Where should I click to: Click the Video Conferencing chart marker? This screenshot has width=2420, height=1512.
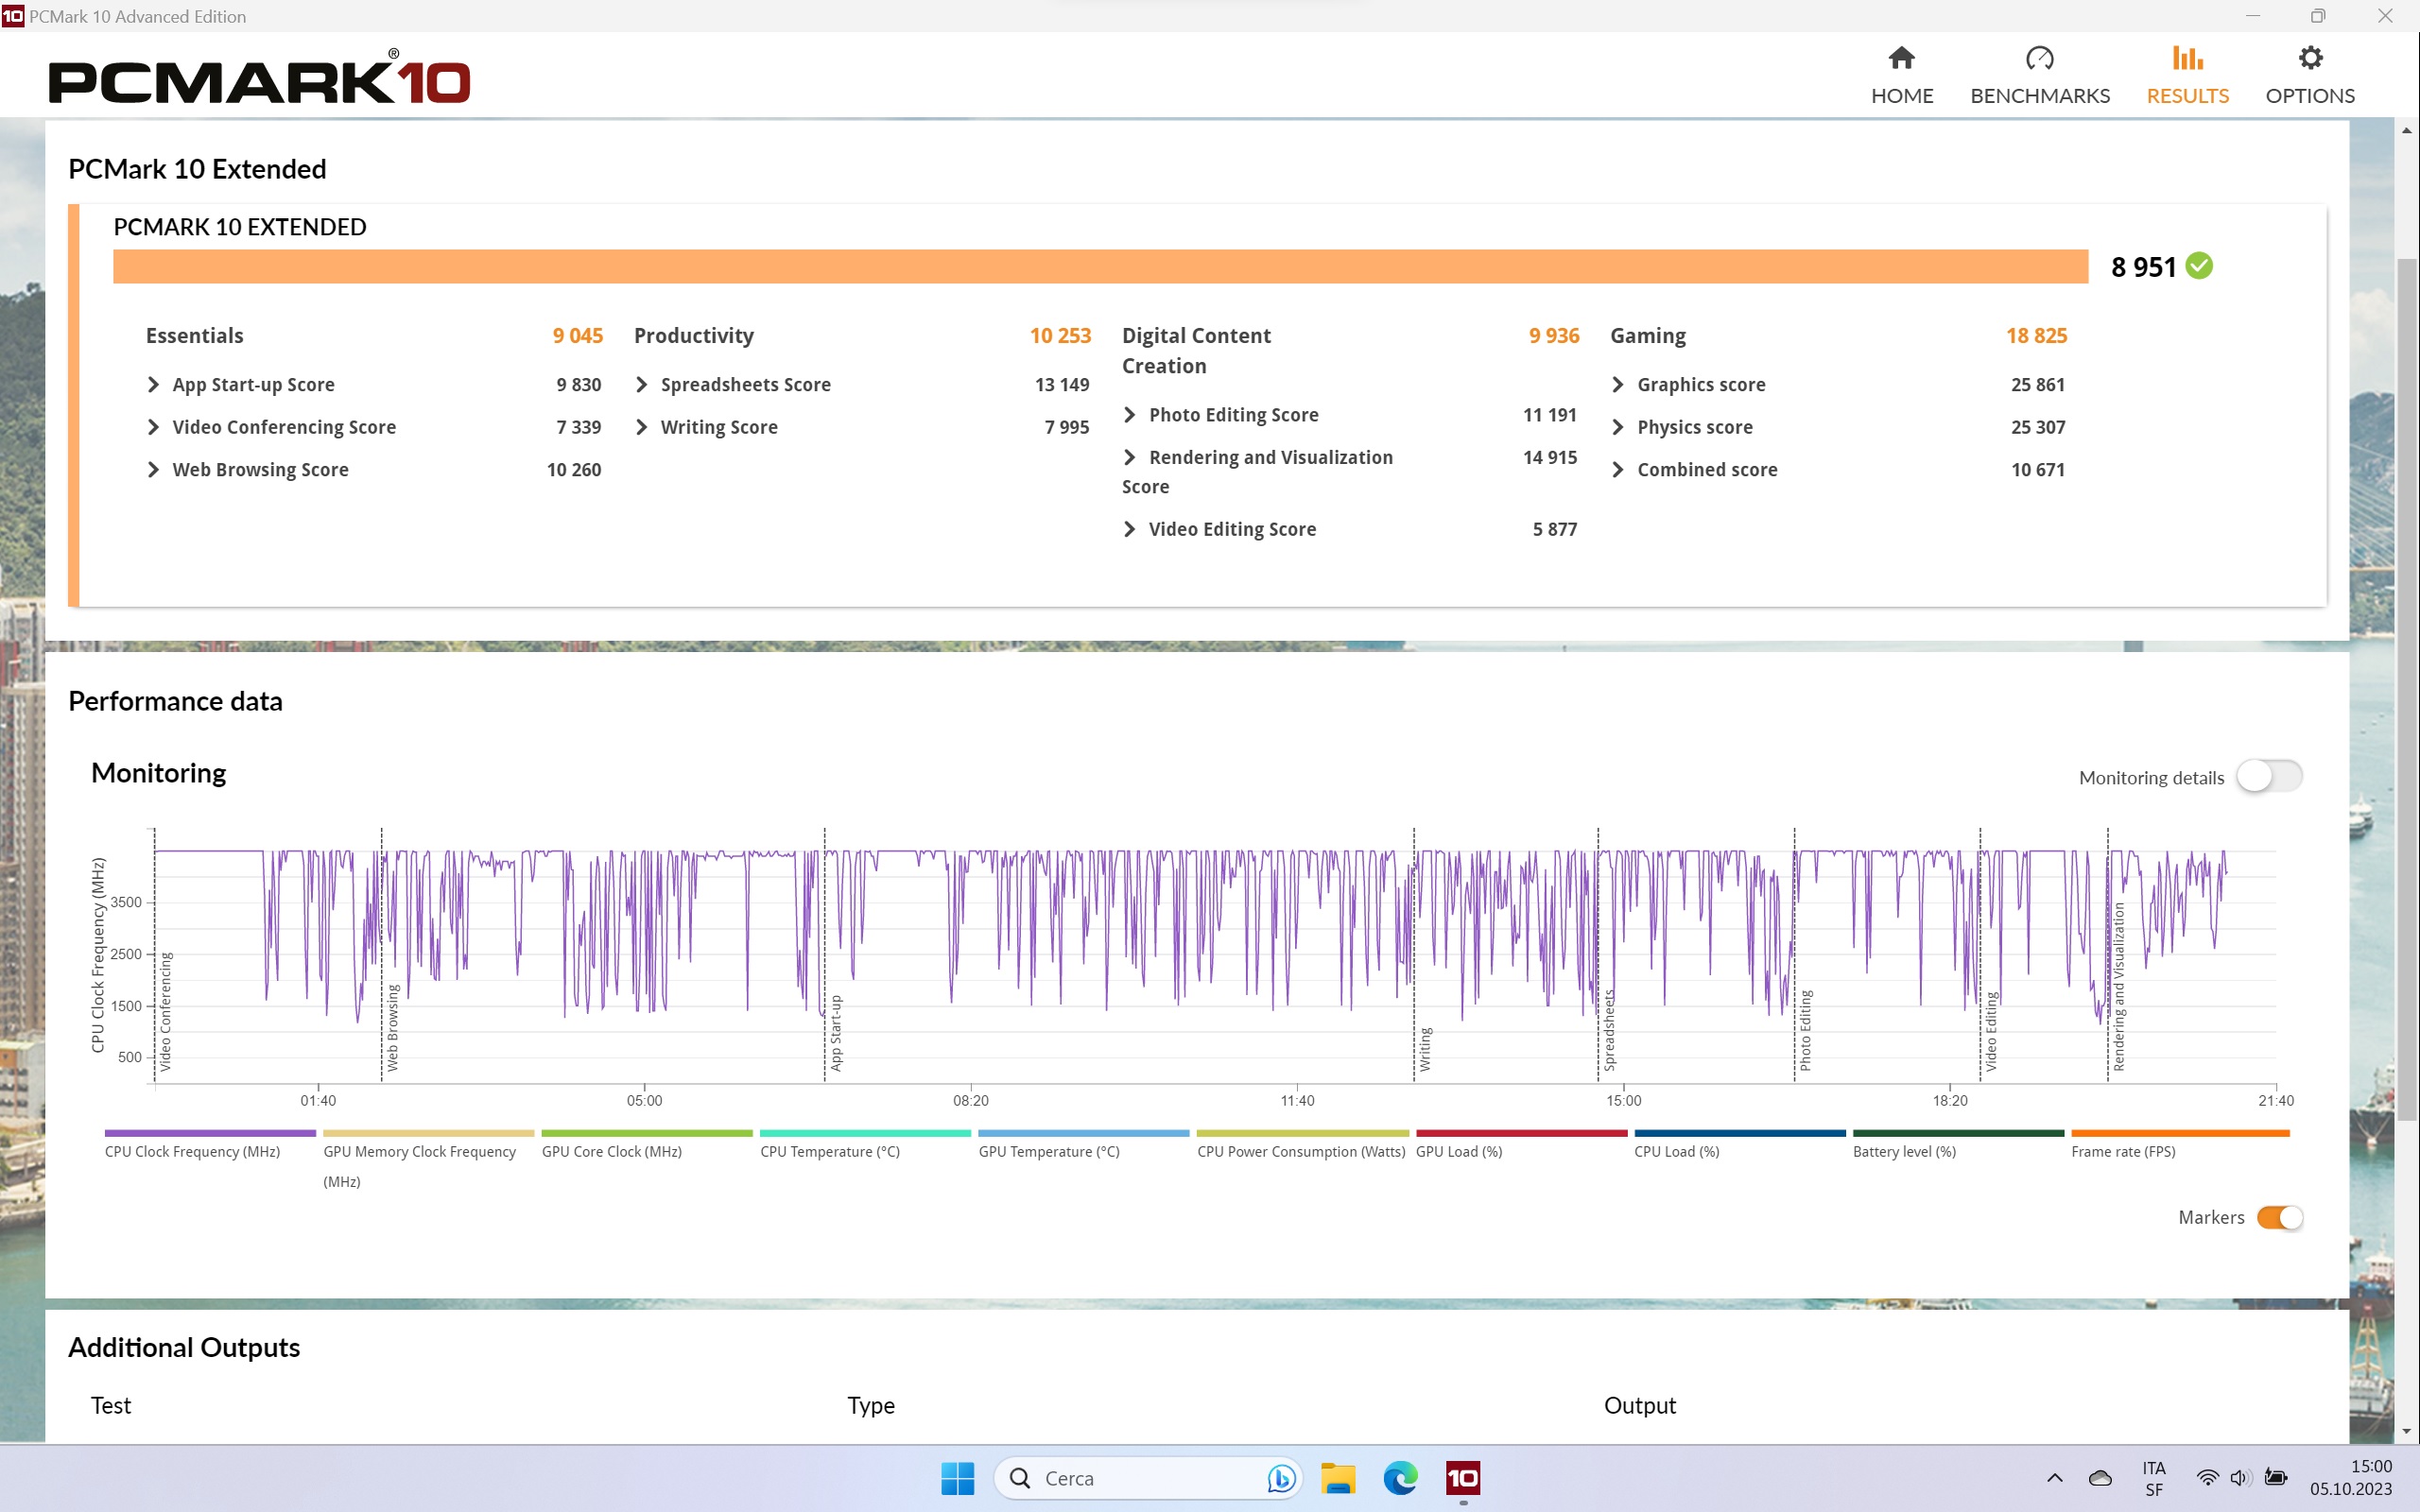click(x=166, y=1012)
